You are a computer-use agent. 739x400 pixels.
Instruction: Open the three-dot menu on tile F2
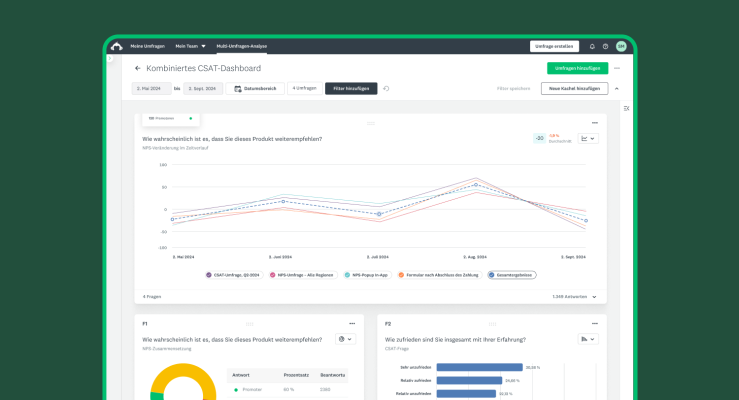(595, 324)
